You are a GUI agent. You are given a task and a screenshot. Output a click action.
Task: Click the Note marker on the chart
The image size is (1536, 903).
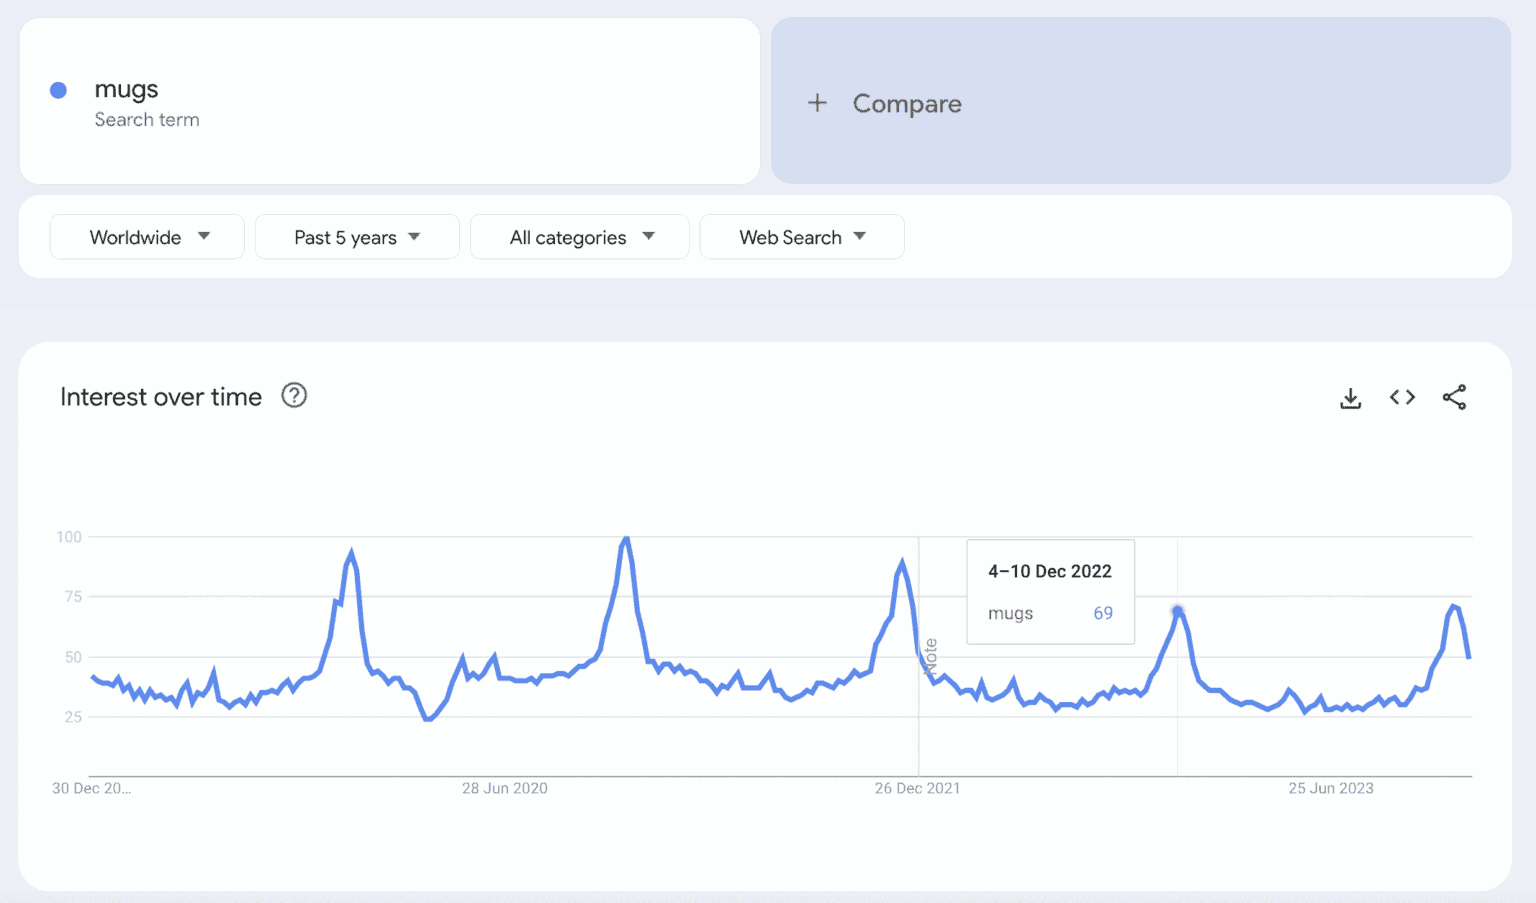tap(931, 656)
